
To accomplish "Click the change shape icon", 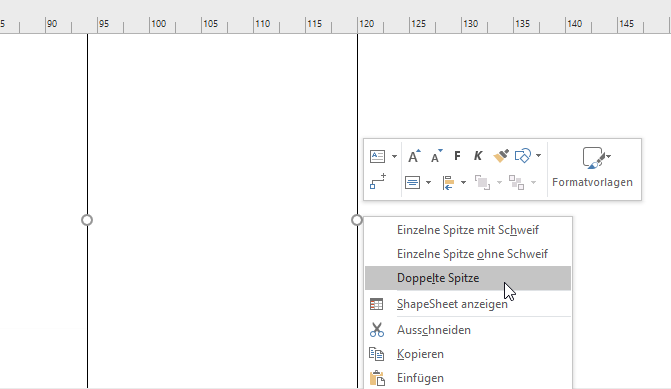I will pos(523,156).
